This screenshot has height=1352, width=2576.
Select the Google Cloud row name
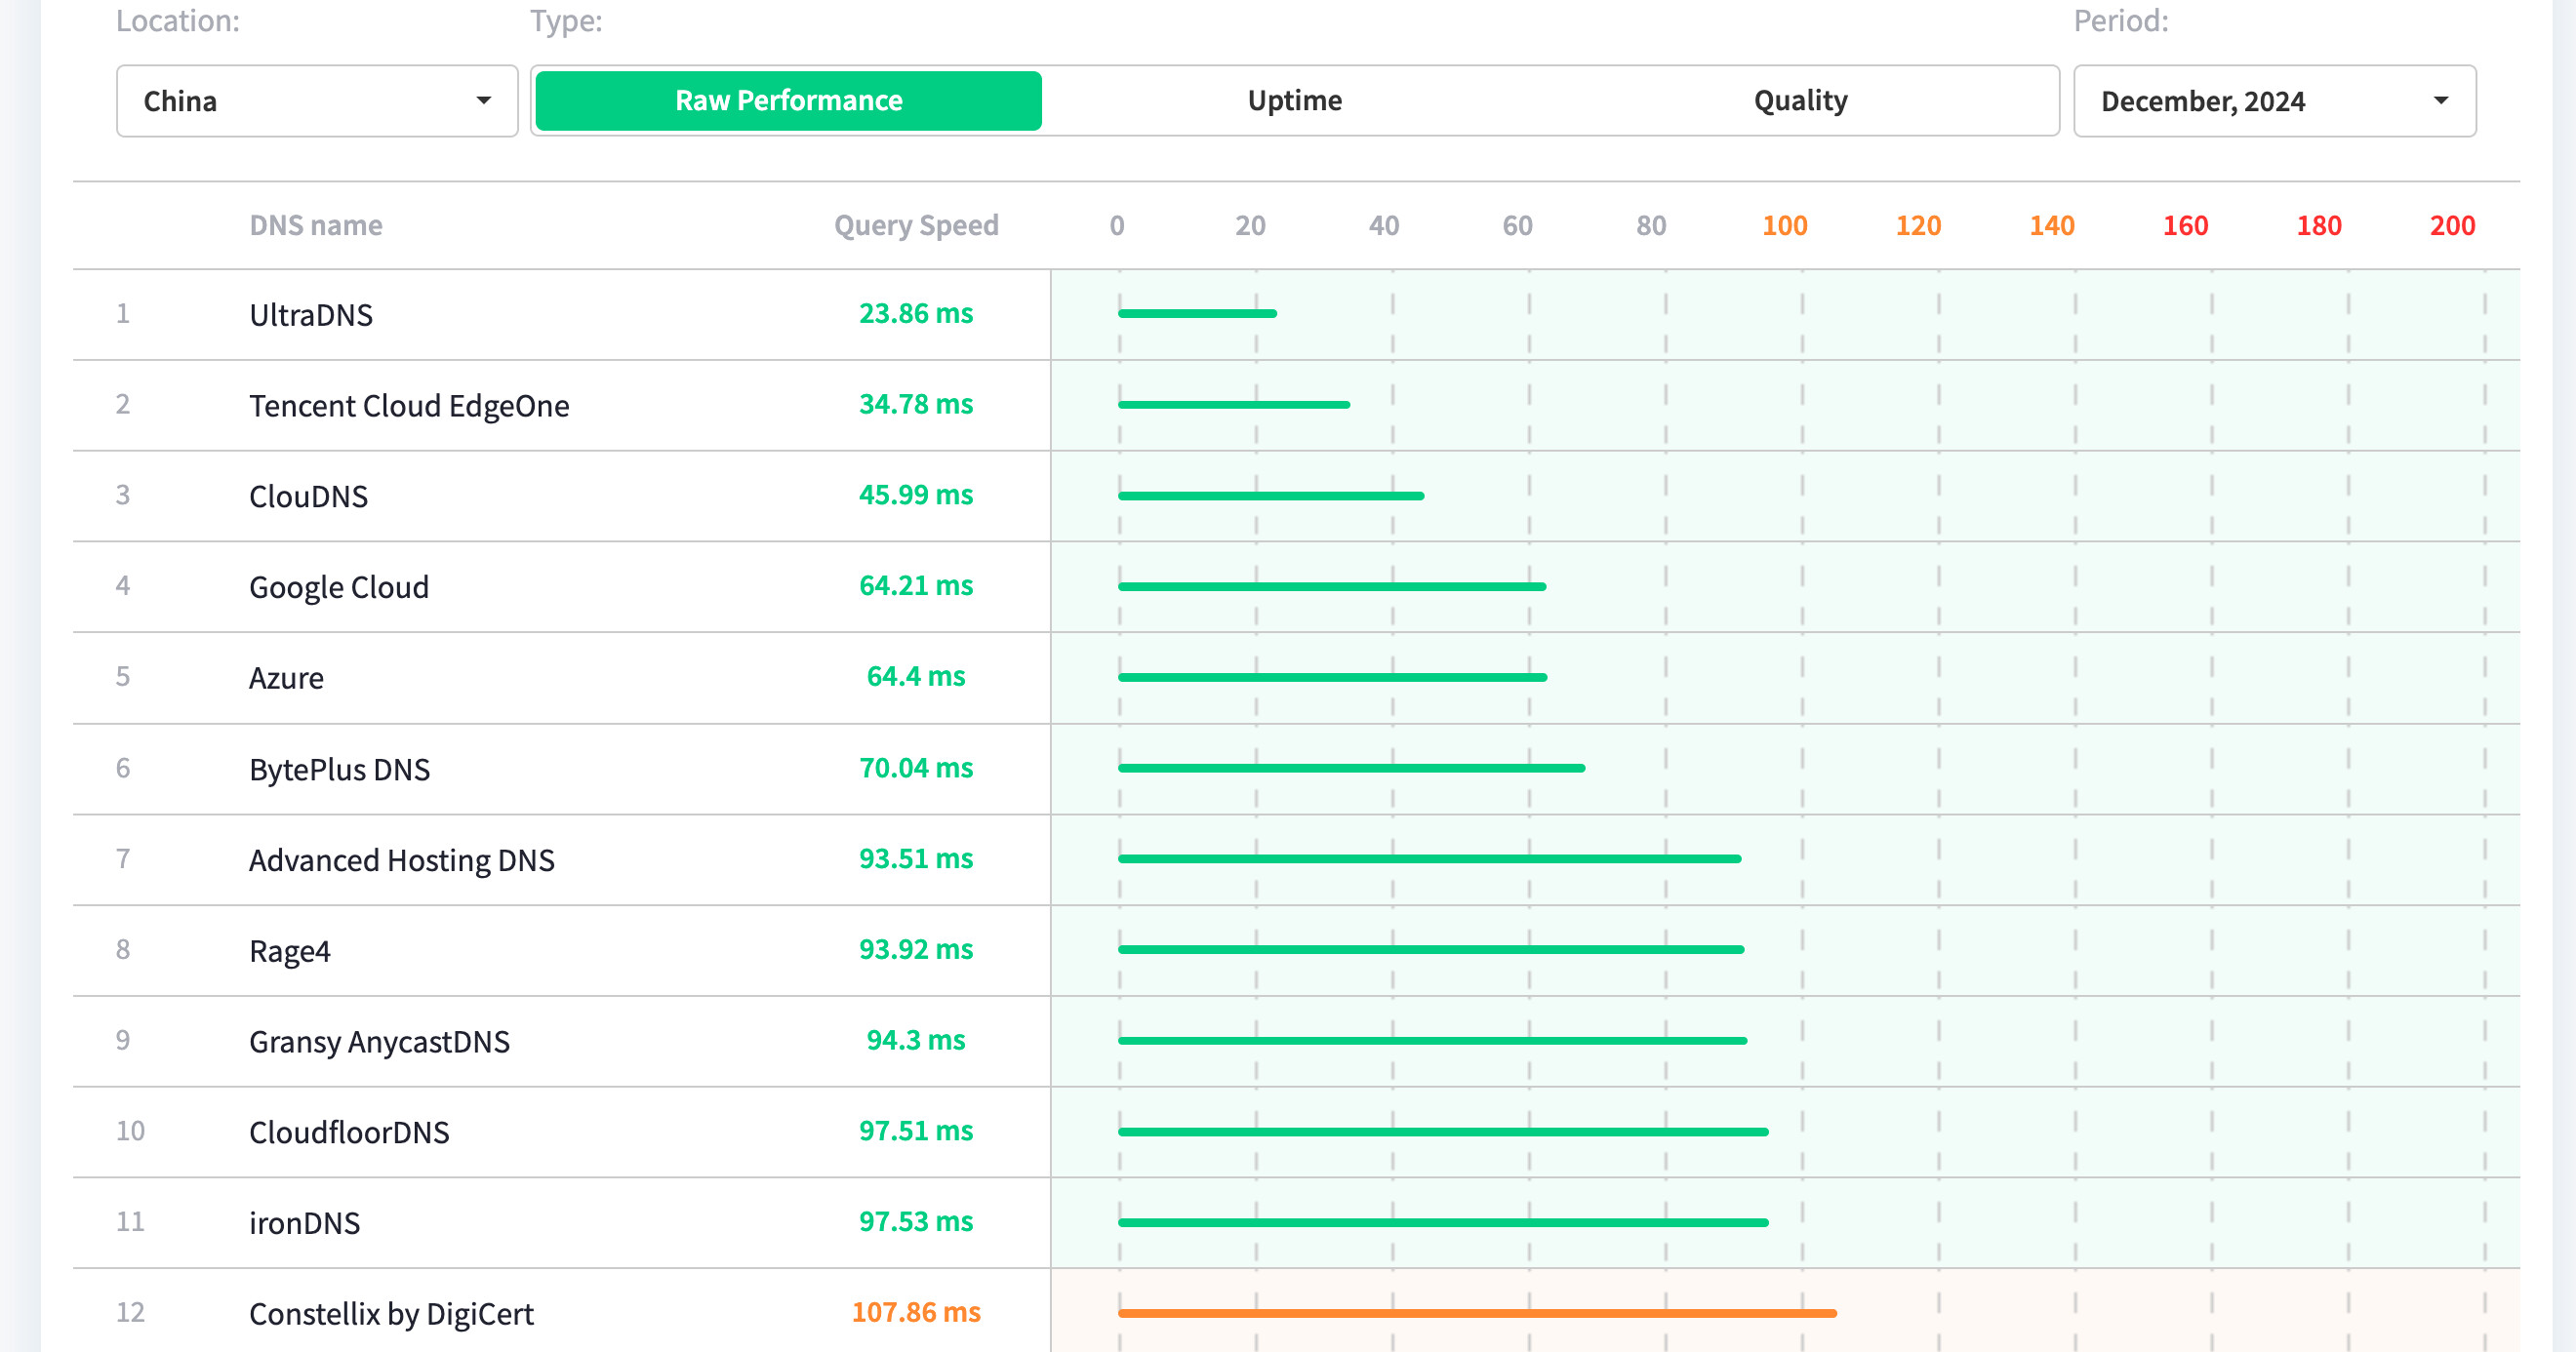point(338,587)
